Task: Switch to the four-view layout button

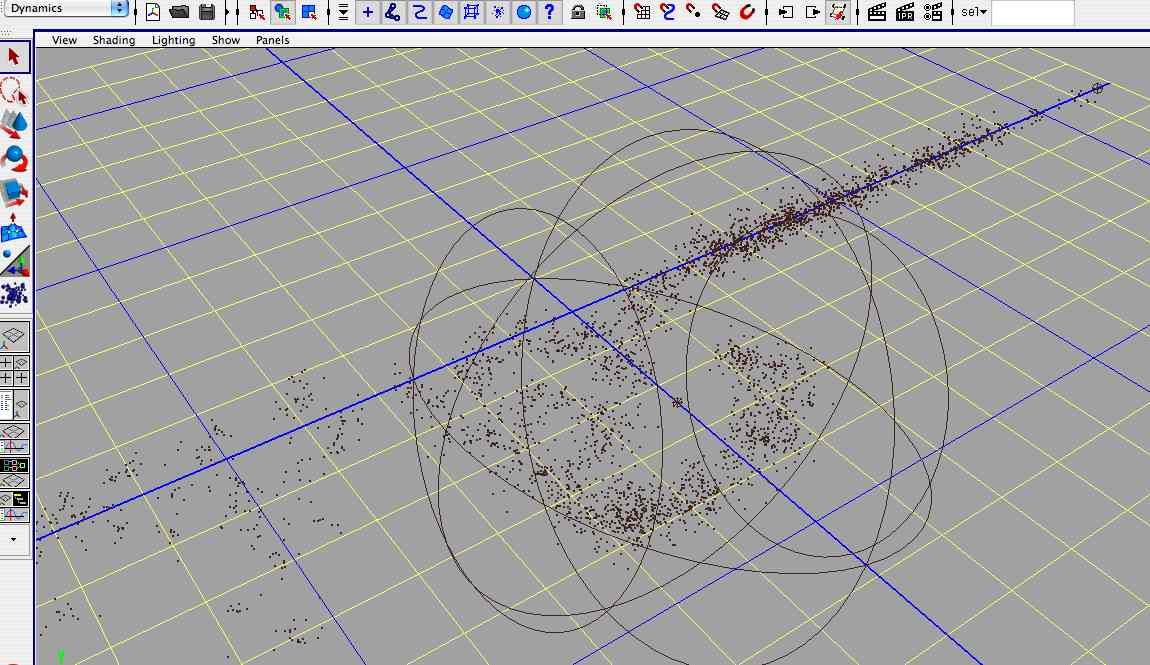Action: click(15, 370)
